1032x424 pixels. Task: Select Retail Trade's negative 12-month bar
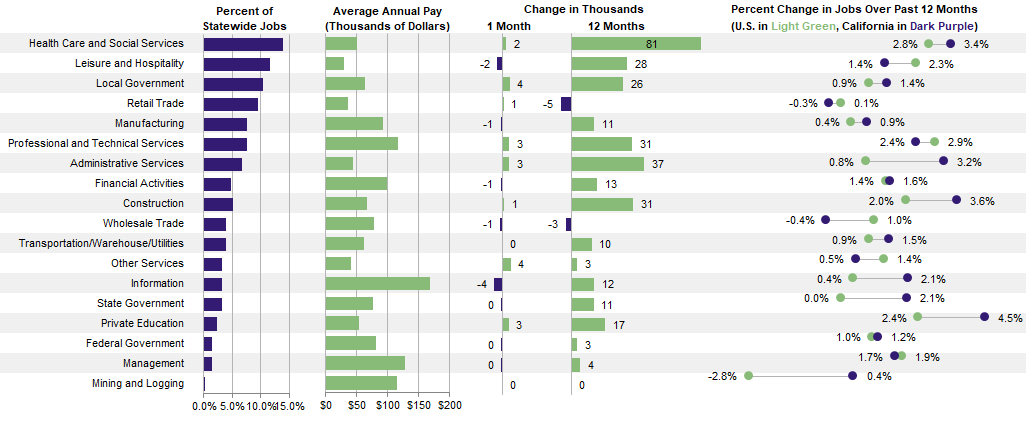tap(566, 104)
